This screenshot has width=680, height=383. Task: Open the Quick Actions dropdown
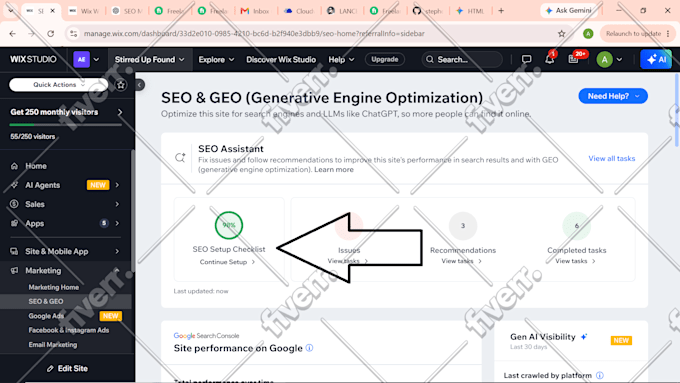click(x=59, y=85)
